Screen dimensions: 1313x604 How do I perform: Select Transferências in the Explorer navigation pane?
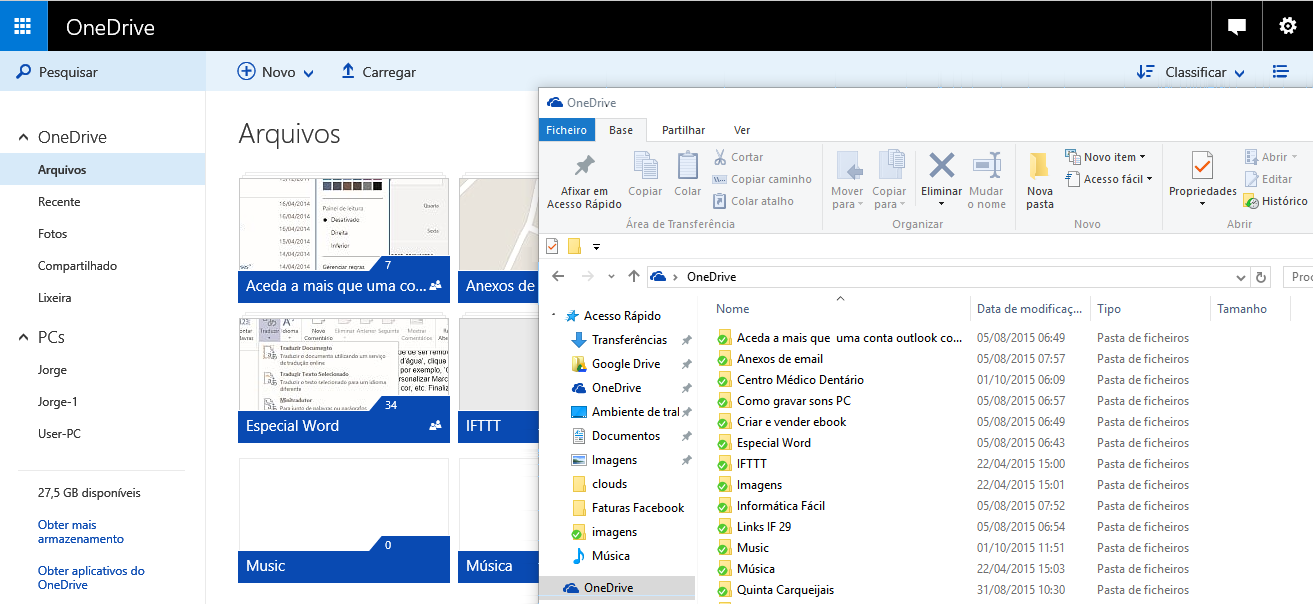click(629, 340)
